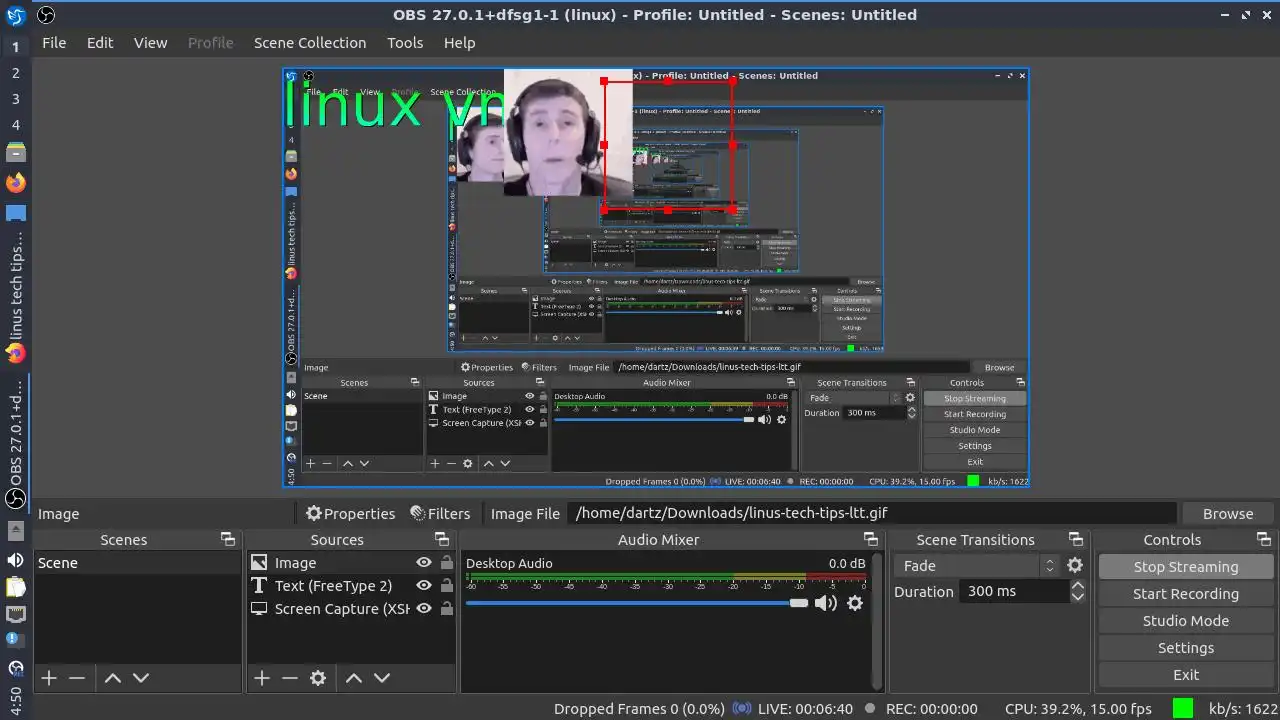Move the scene down in Scenes panel

pyautogui.click(x=141, y=678)
